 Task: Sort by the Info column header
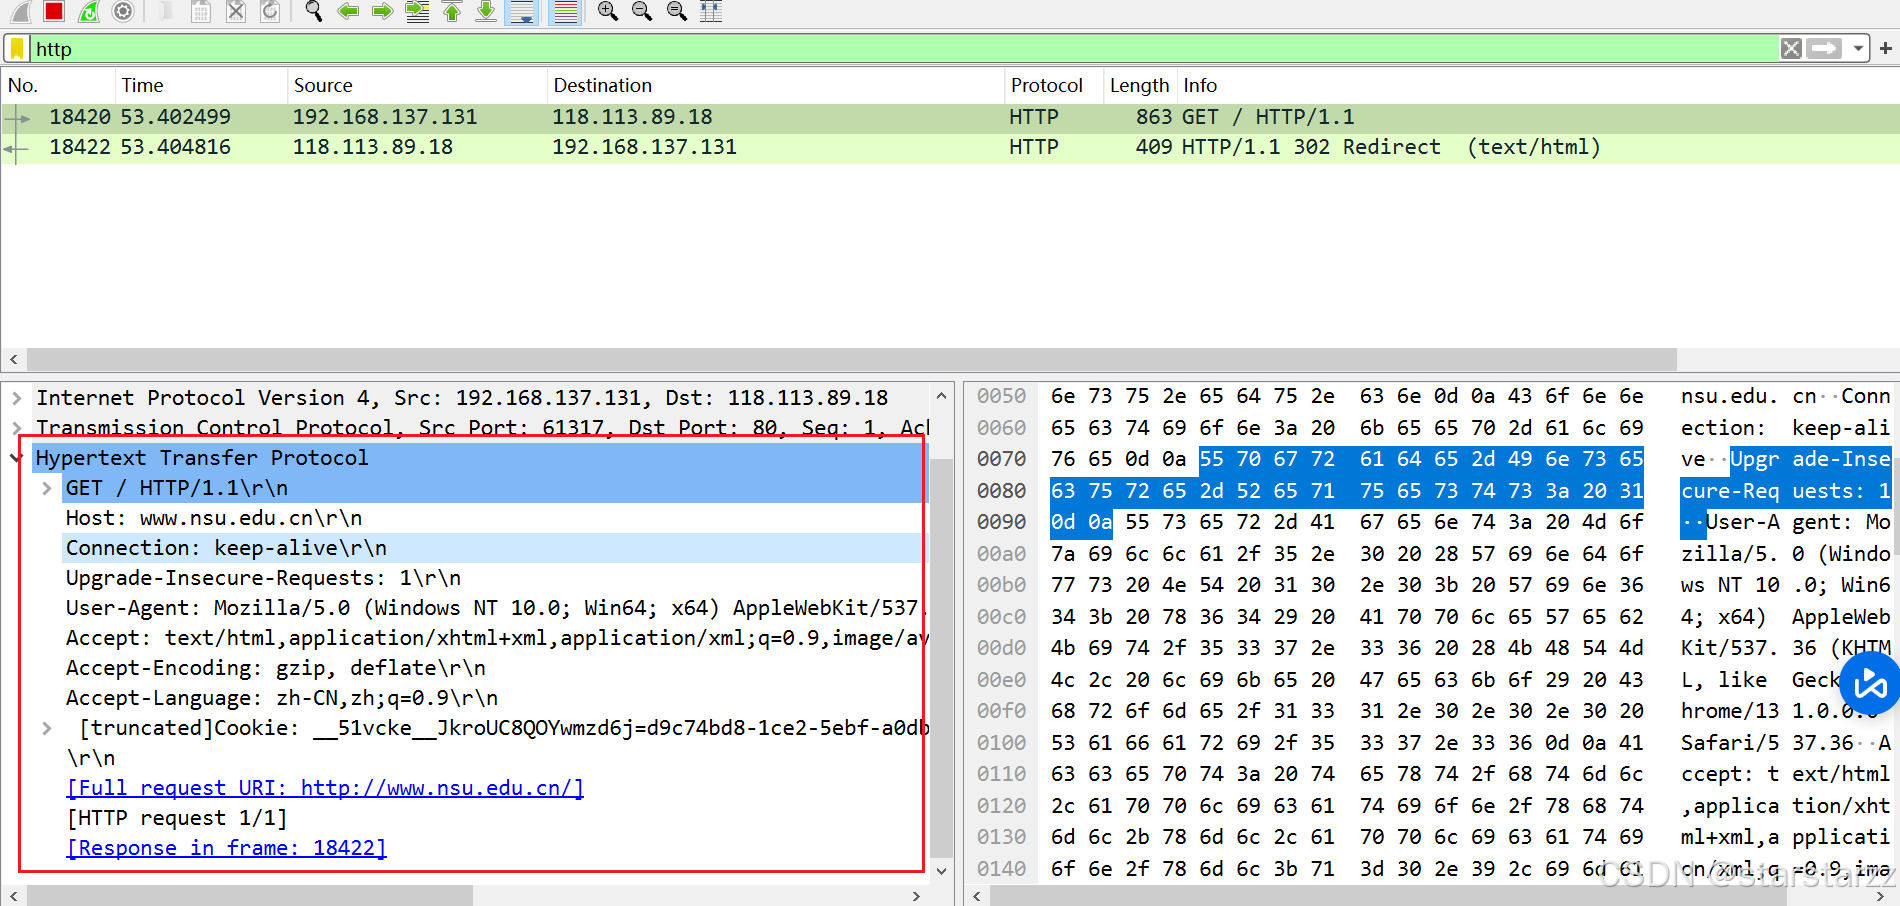1538,85
